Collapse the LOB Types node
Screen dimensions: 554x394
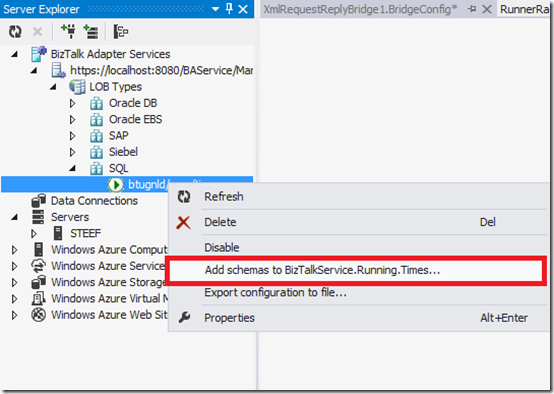tap(53, 87)
